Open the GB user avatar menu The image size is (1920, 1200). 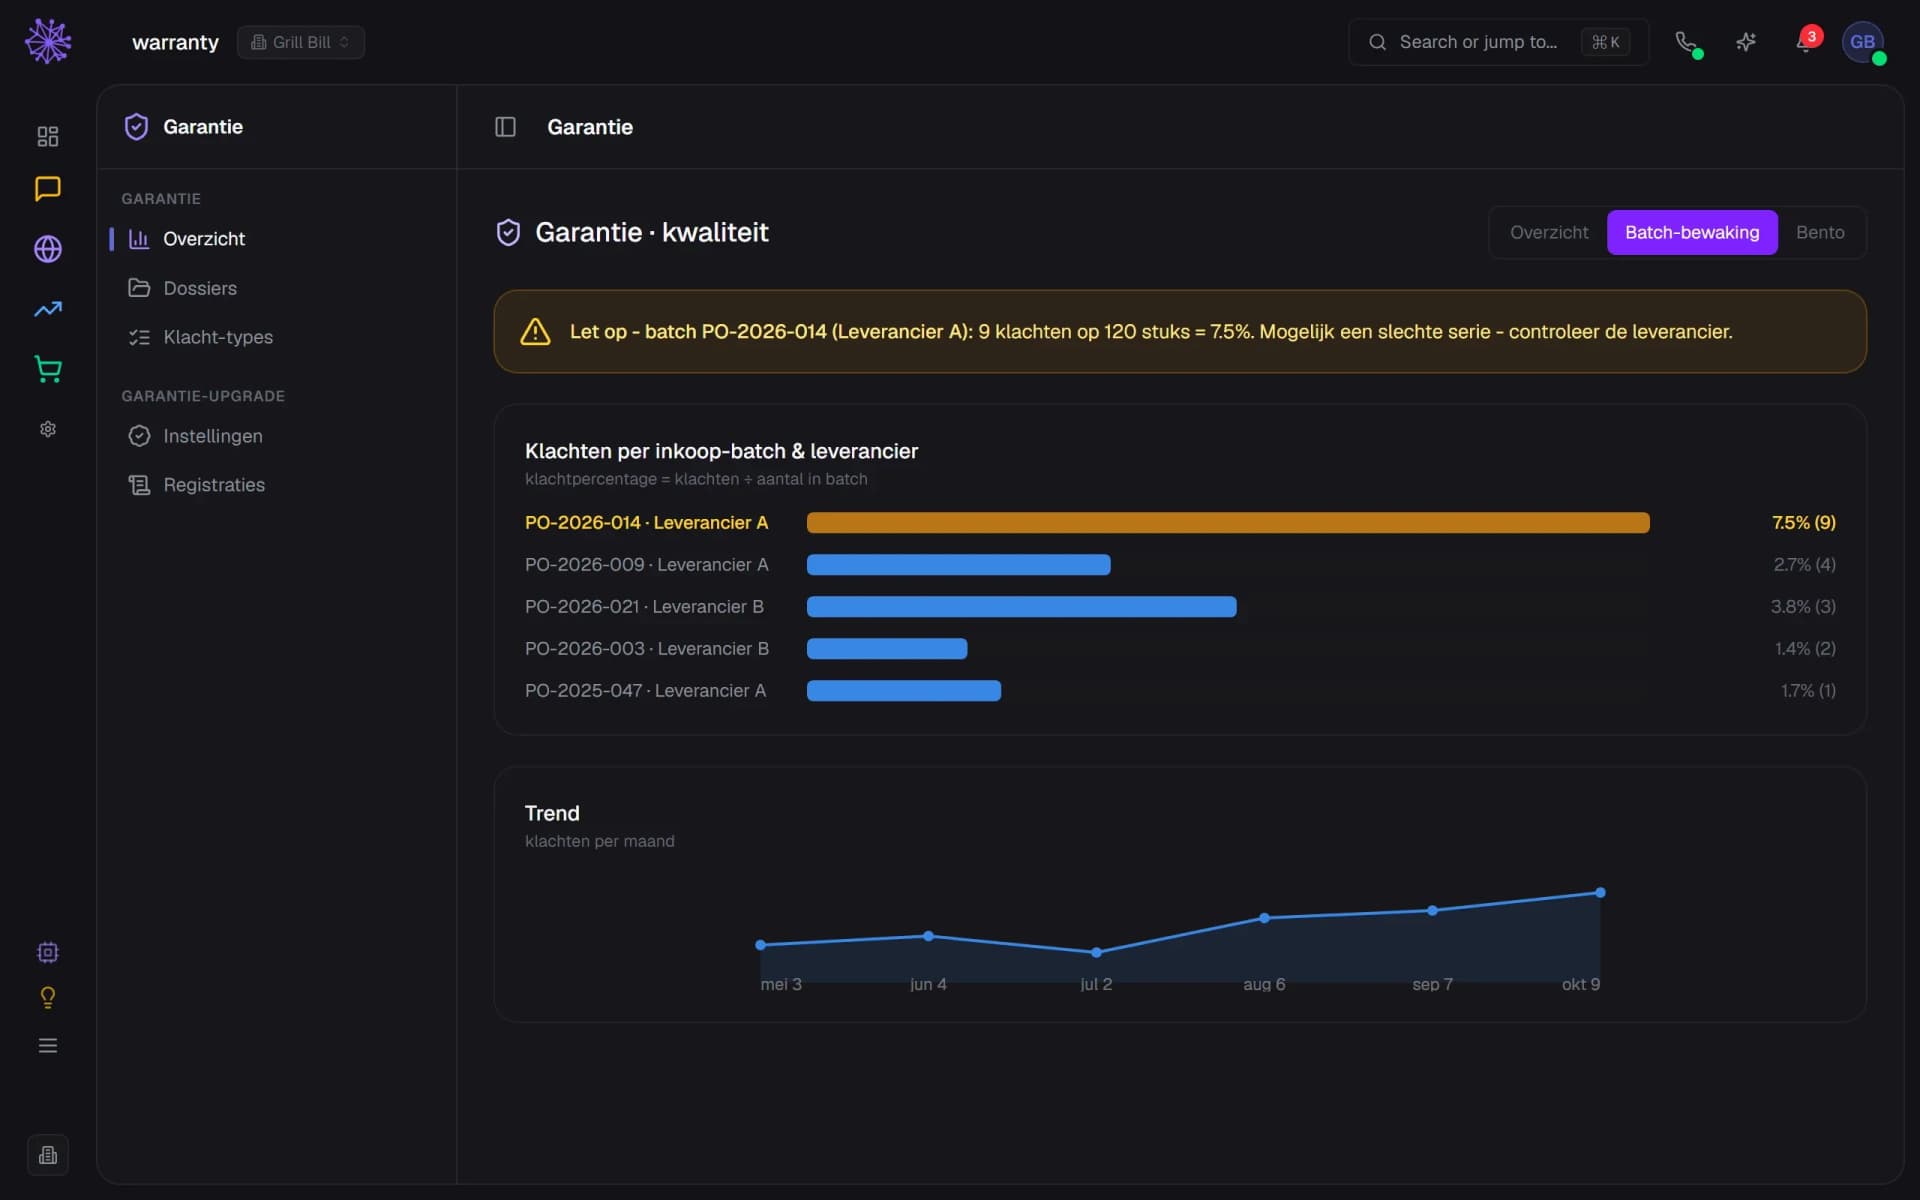[1863, 42]
